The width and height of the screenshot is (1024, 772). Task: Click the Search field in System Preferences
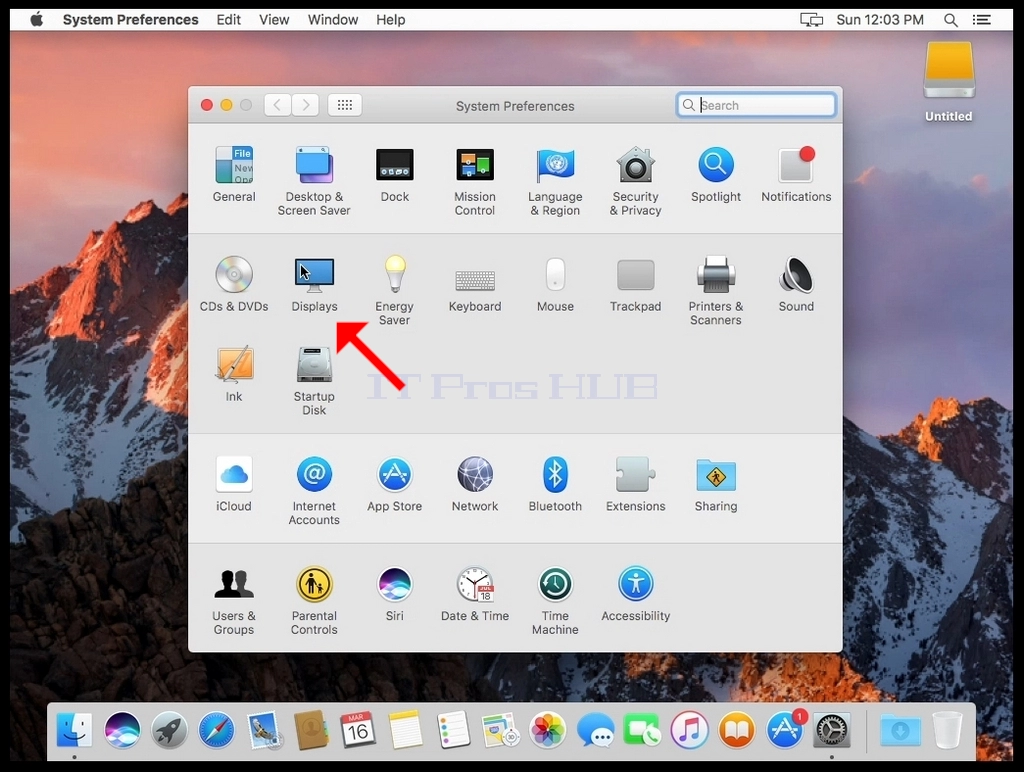(x=756, y=105)
